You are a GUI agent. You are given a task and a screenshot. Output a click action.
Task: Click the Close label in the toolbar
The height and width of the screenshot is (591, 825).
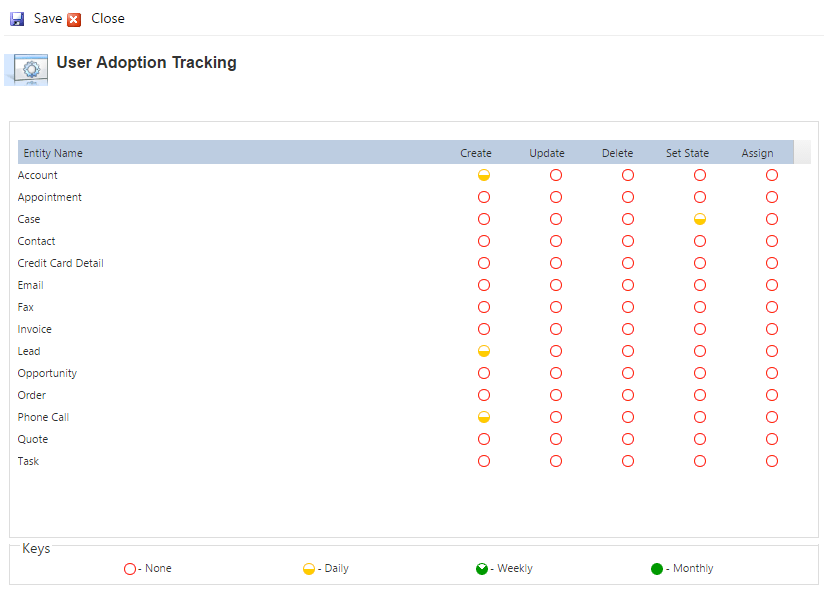[107, 18]
